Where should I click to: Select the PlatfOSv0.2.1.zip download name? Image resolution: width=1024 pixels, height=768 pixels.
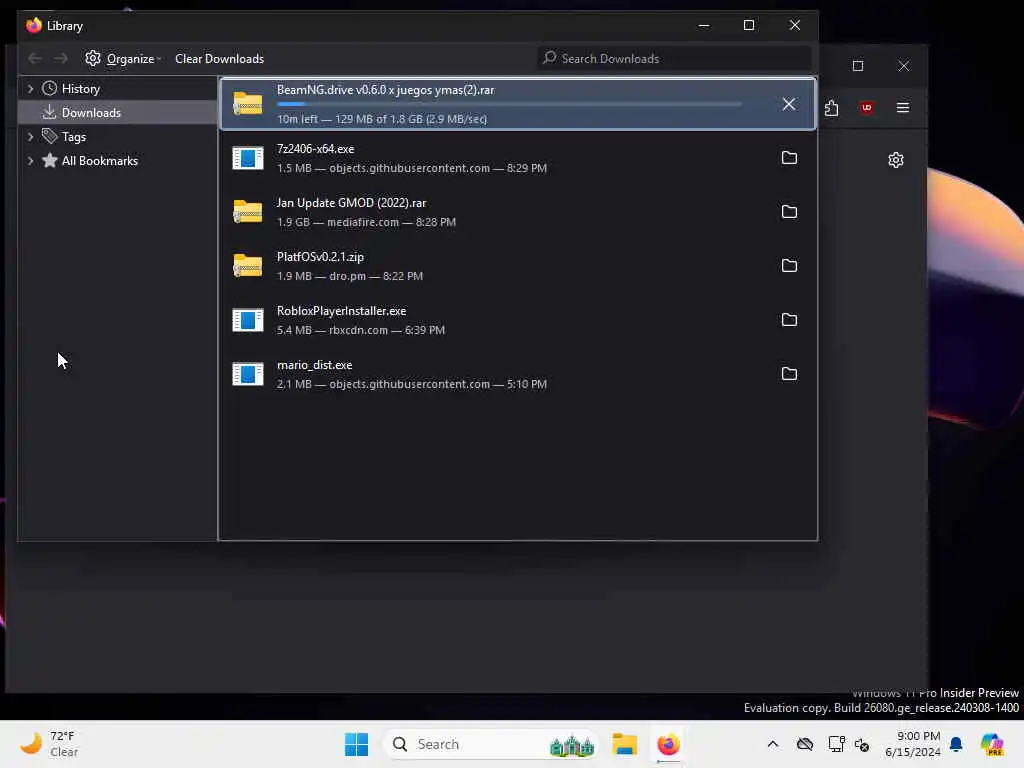coord(320,257)
